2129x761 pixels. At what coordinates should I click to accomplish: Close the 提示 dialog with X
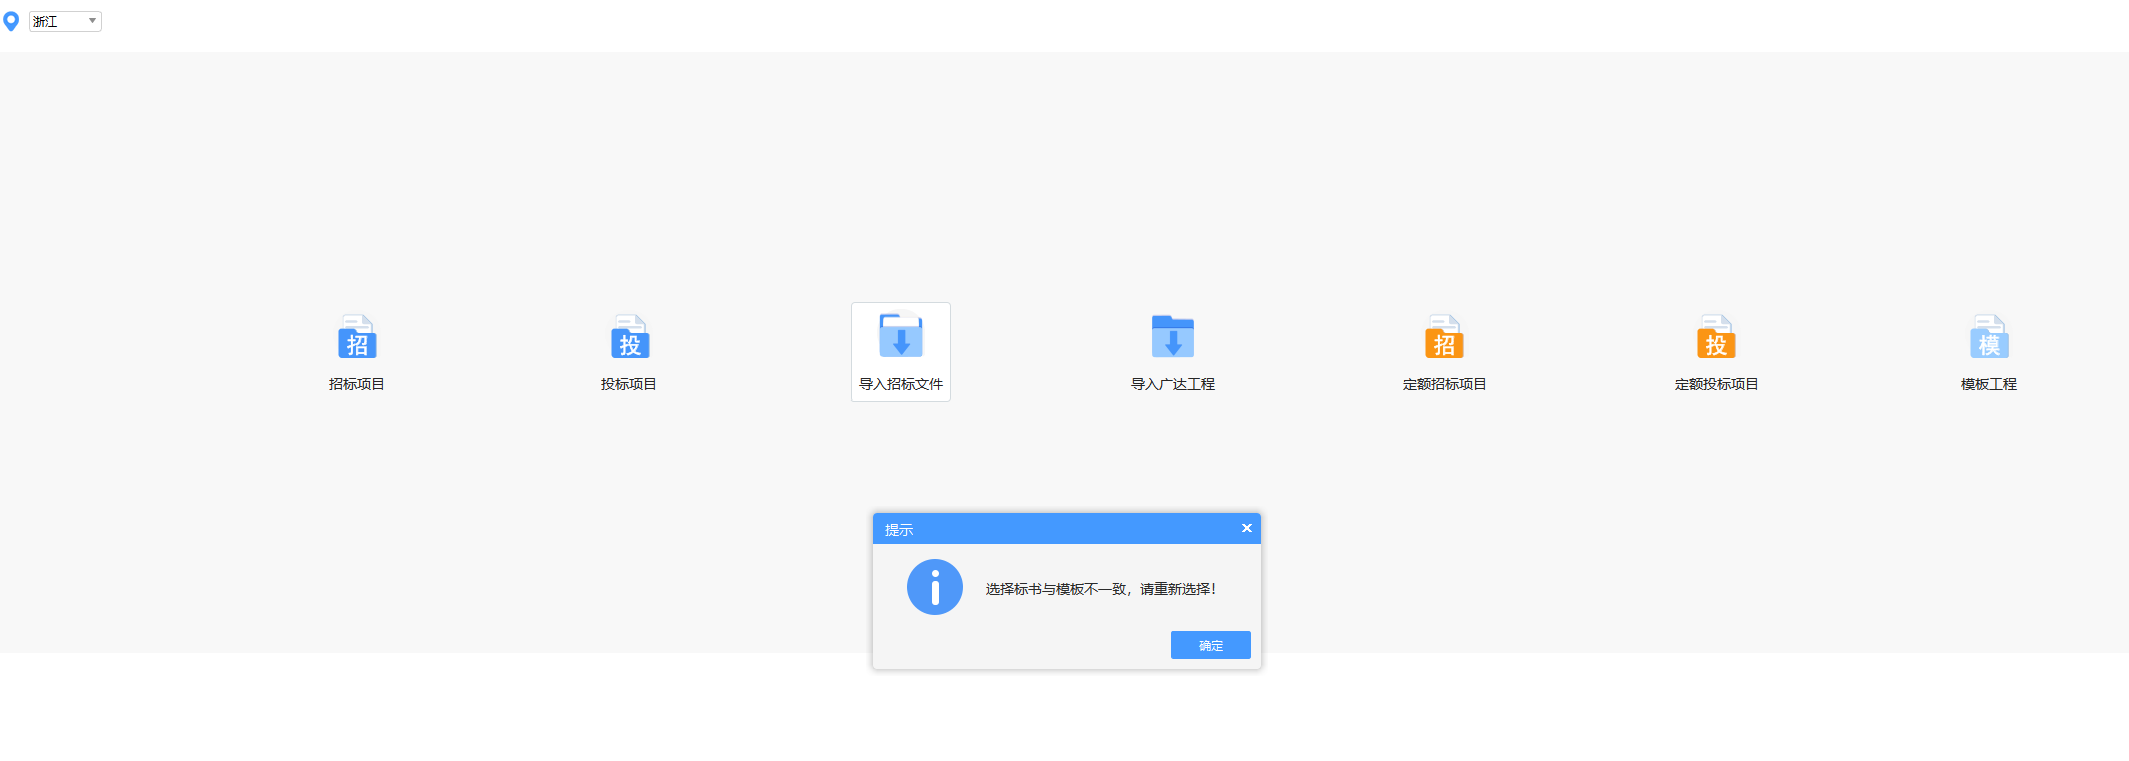[1247, 528]
